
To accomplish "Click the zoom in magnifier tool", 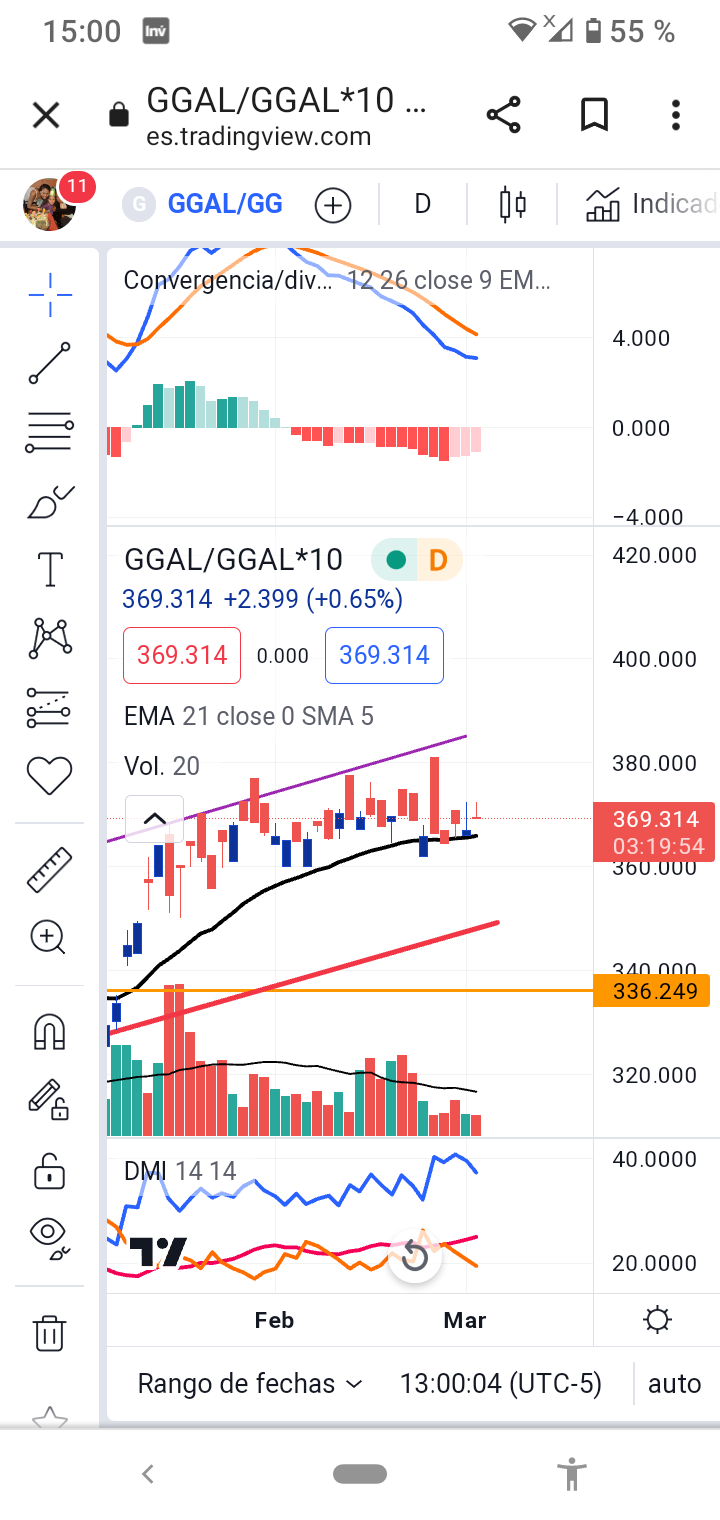I will click(x=50, y=938).
